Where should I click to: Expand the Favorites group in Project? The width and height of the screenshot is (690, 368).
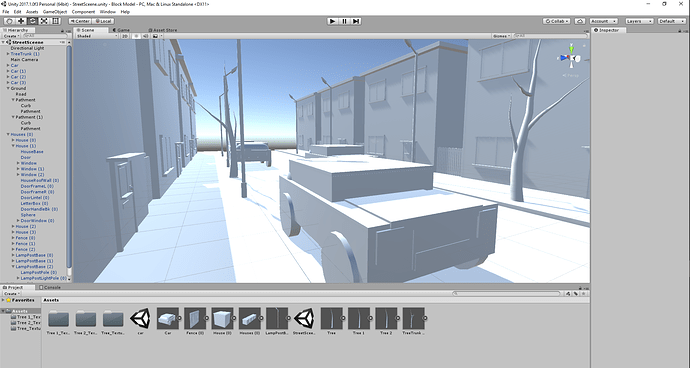coord(3,300)
